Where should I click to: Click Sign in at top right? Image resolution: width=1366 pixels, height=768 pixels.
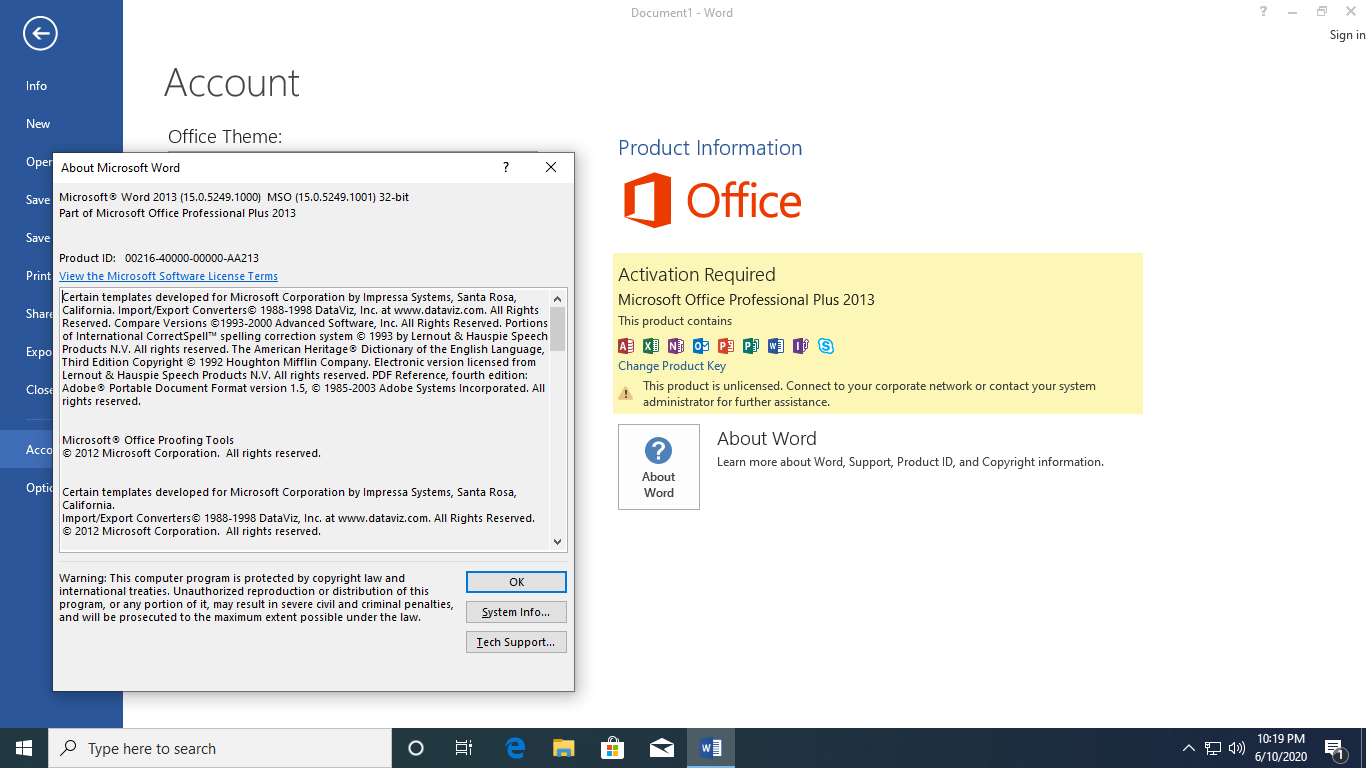(1347, 35)
